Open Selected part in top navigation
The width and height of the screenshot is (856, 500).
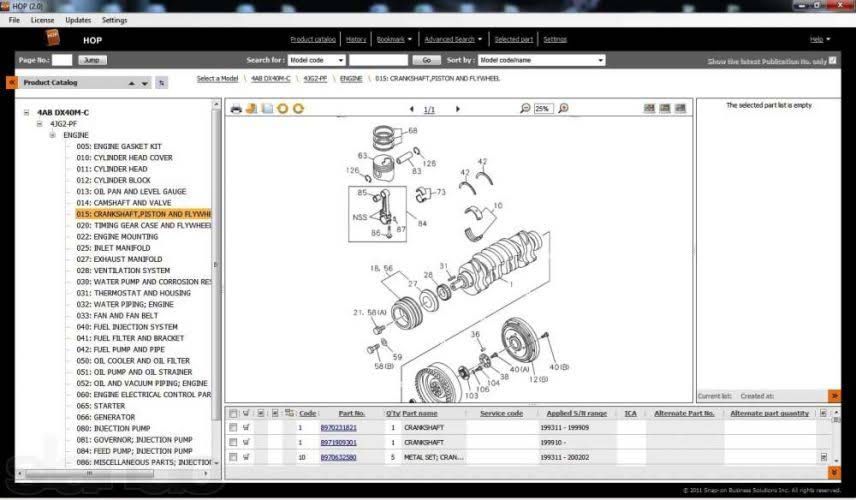point(514,39)
